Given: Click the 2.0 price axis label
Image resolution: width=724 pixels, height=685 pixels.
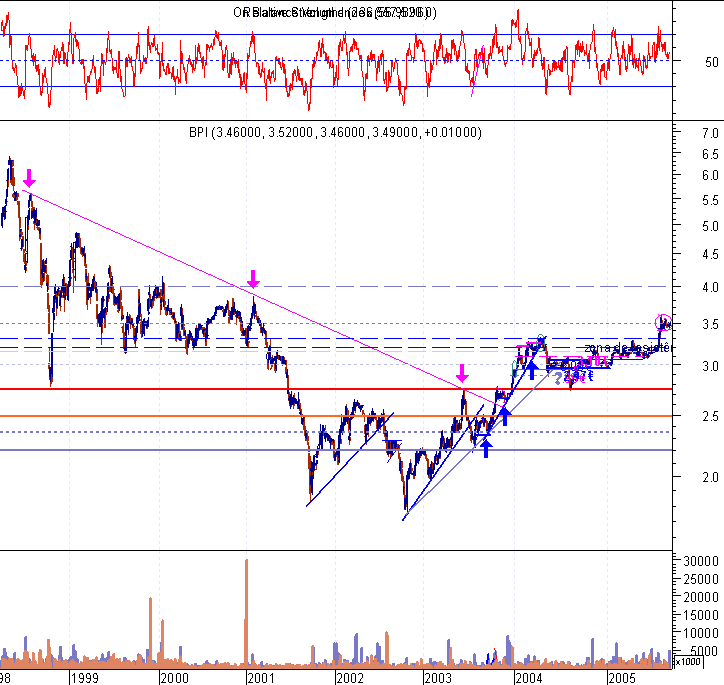Looking at the screenshot, I should tap(710, 477).
